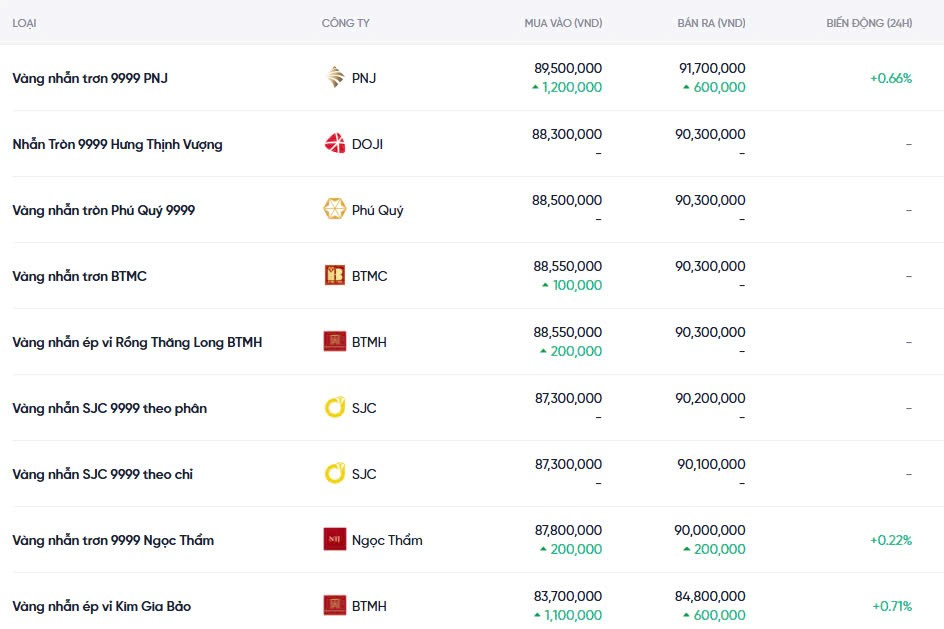Click the +0.66% change value for PNJ
The height and width of the screenshot is (629, 944).
[x=890, y=78]
